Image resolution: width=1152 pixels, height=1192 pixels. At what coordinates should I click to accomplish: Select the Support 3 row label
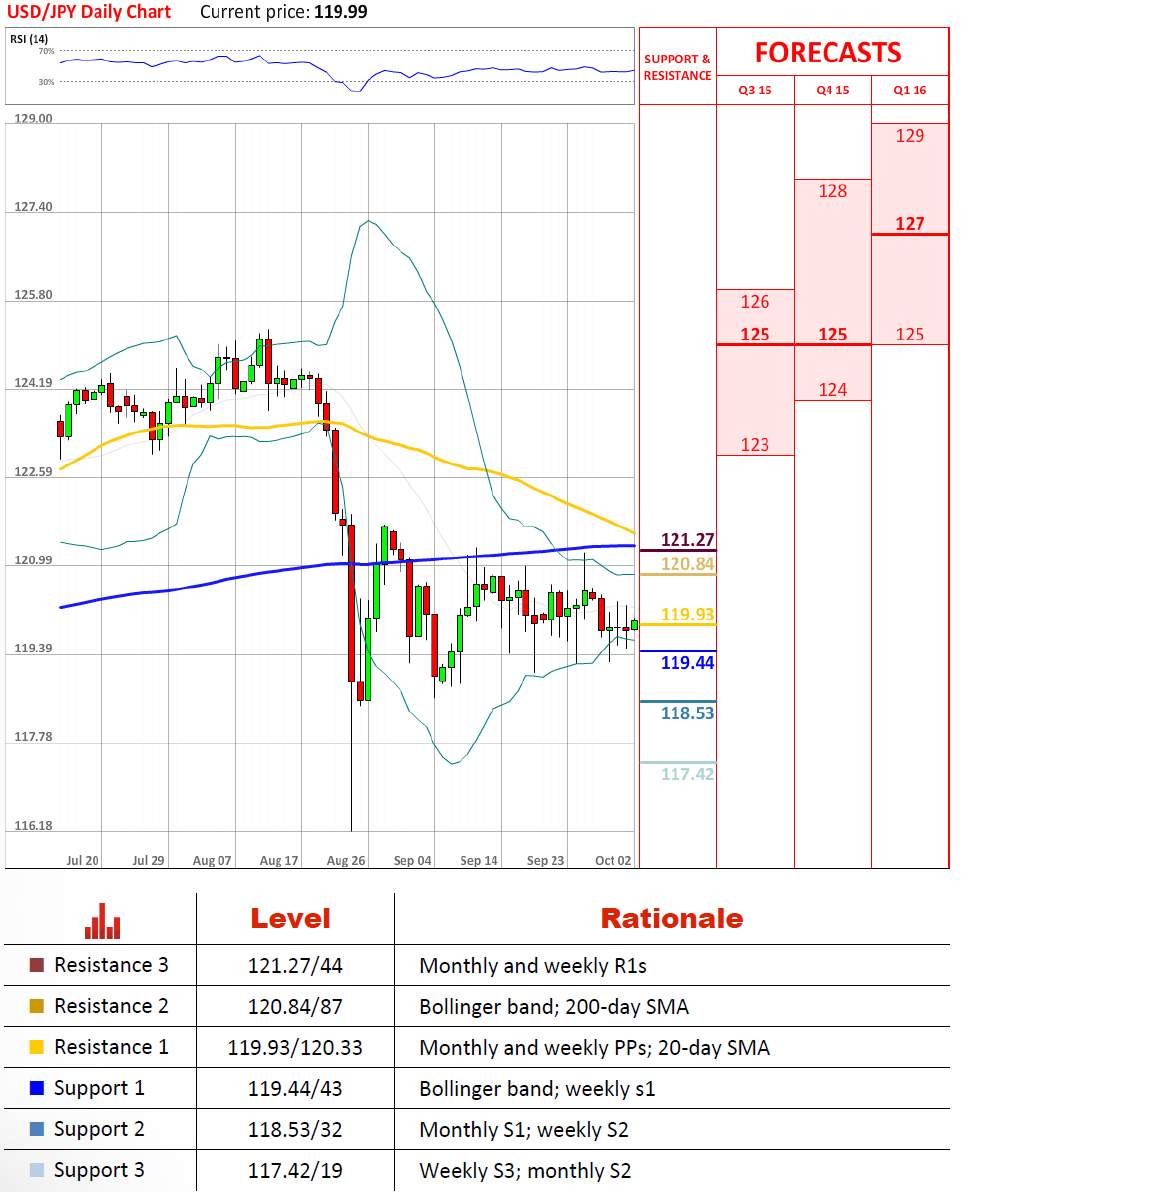click(x=99, y=1170)
